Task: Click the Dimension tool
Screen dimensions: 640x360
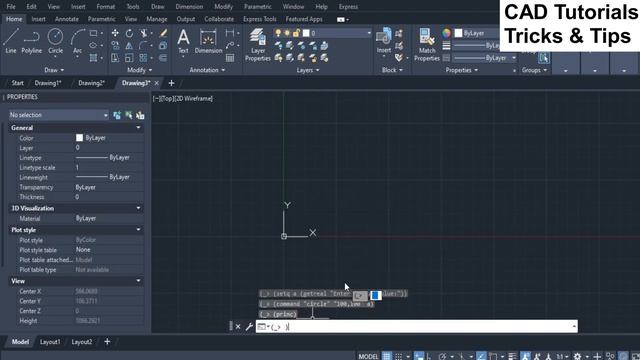Action: click(x=208, y=41)
